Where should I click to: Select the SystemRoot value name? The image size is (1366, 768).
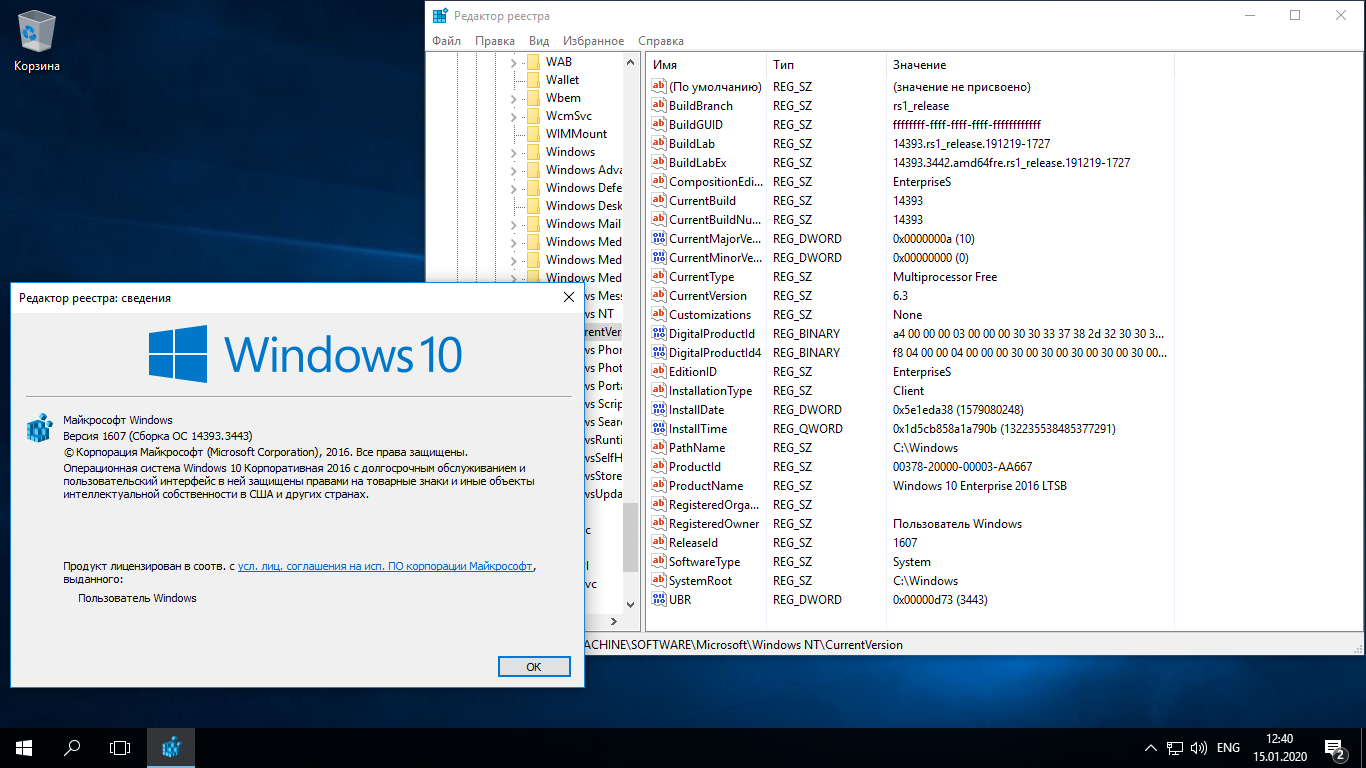[701, 580]
